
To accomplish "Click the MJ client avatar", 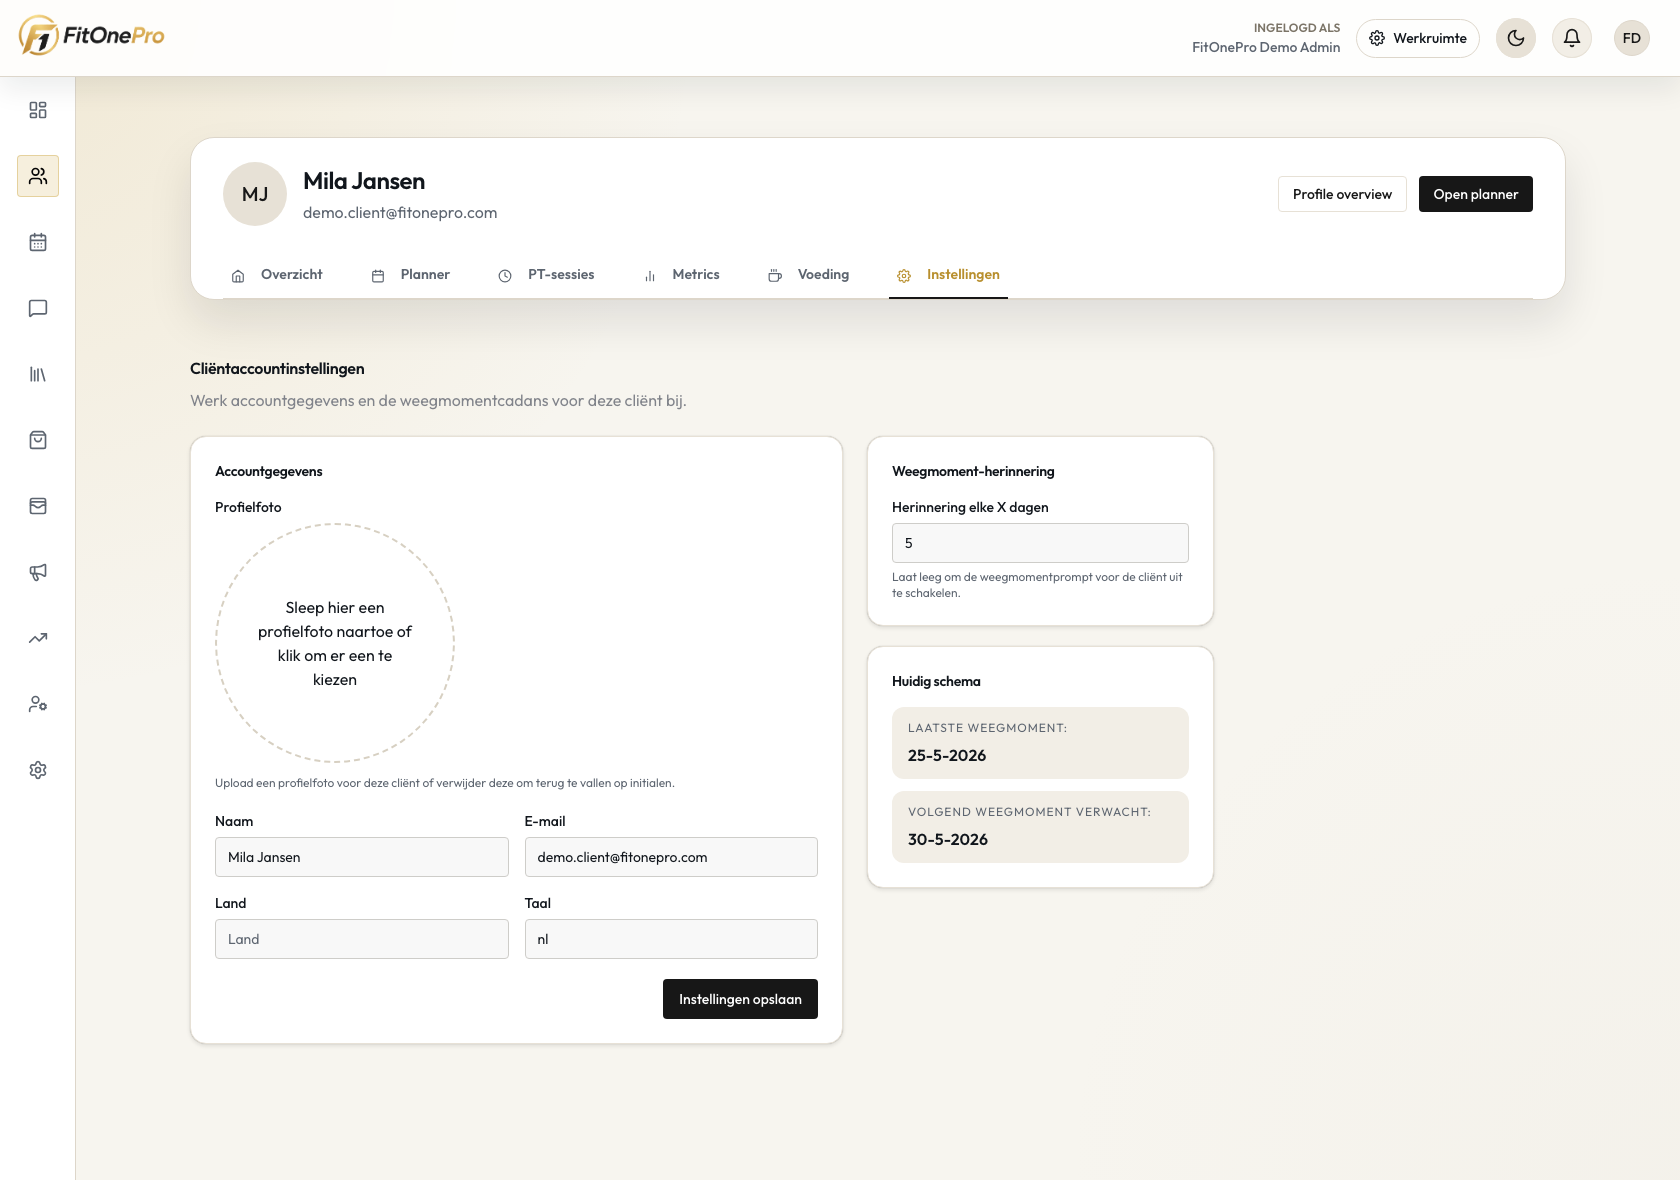I will (x=255, y=194).
